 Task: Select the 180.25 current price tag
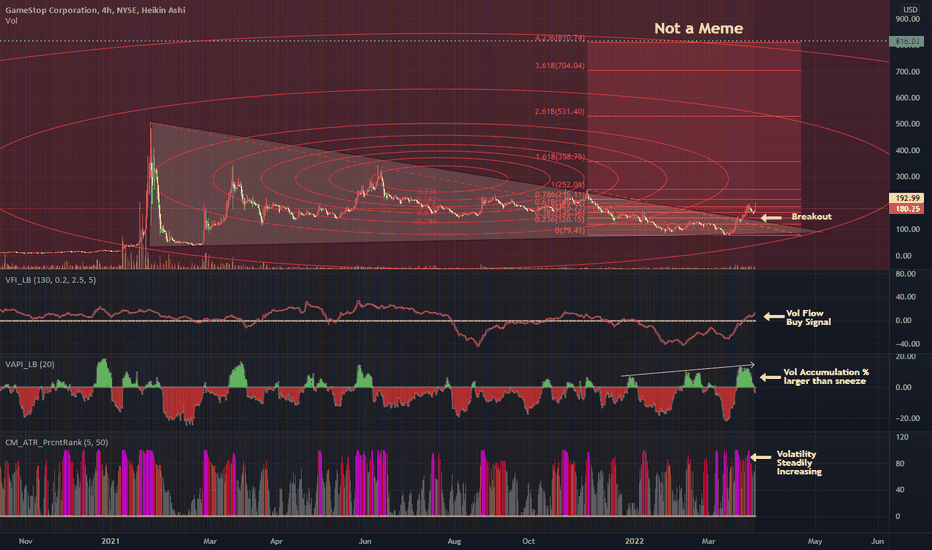point(906,209)
